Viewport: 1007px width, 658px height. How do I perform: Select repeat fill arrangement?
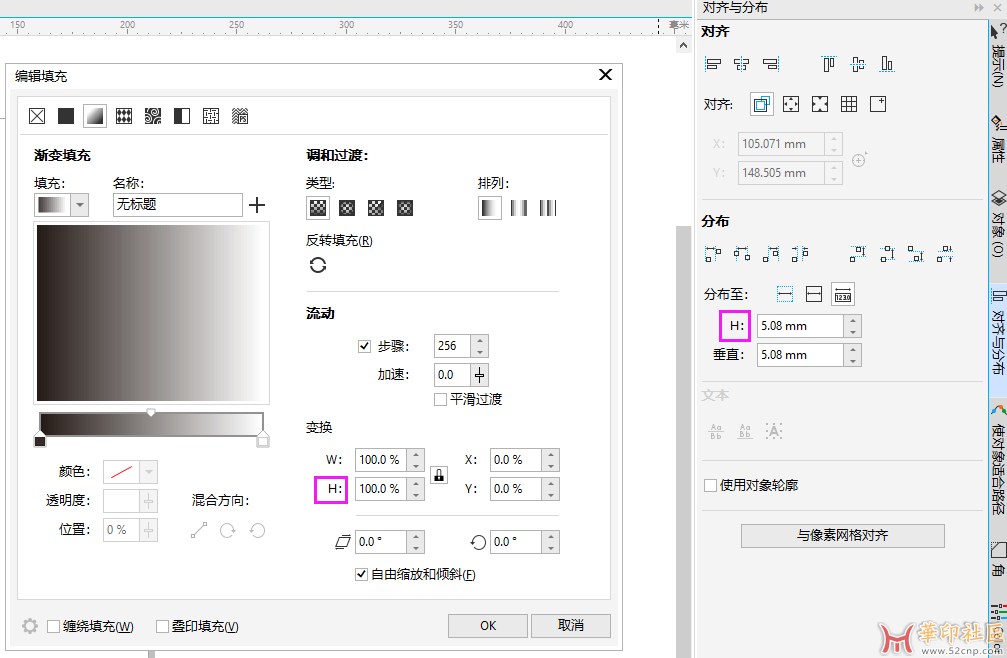(548, 208)
